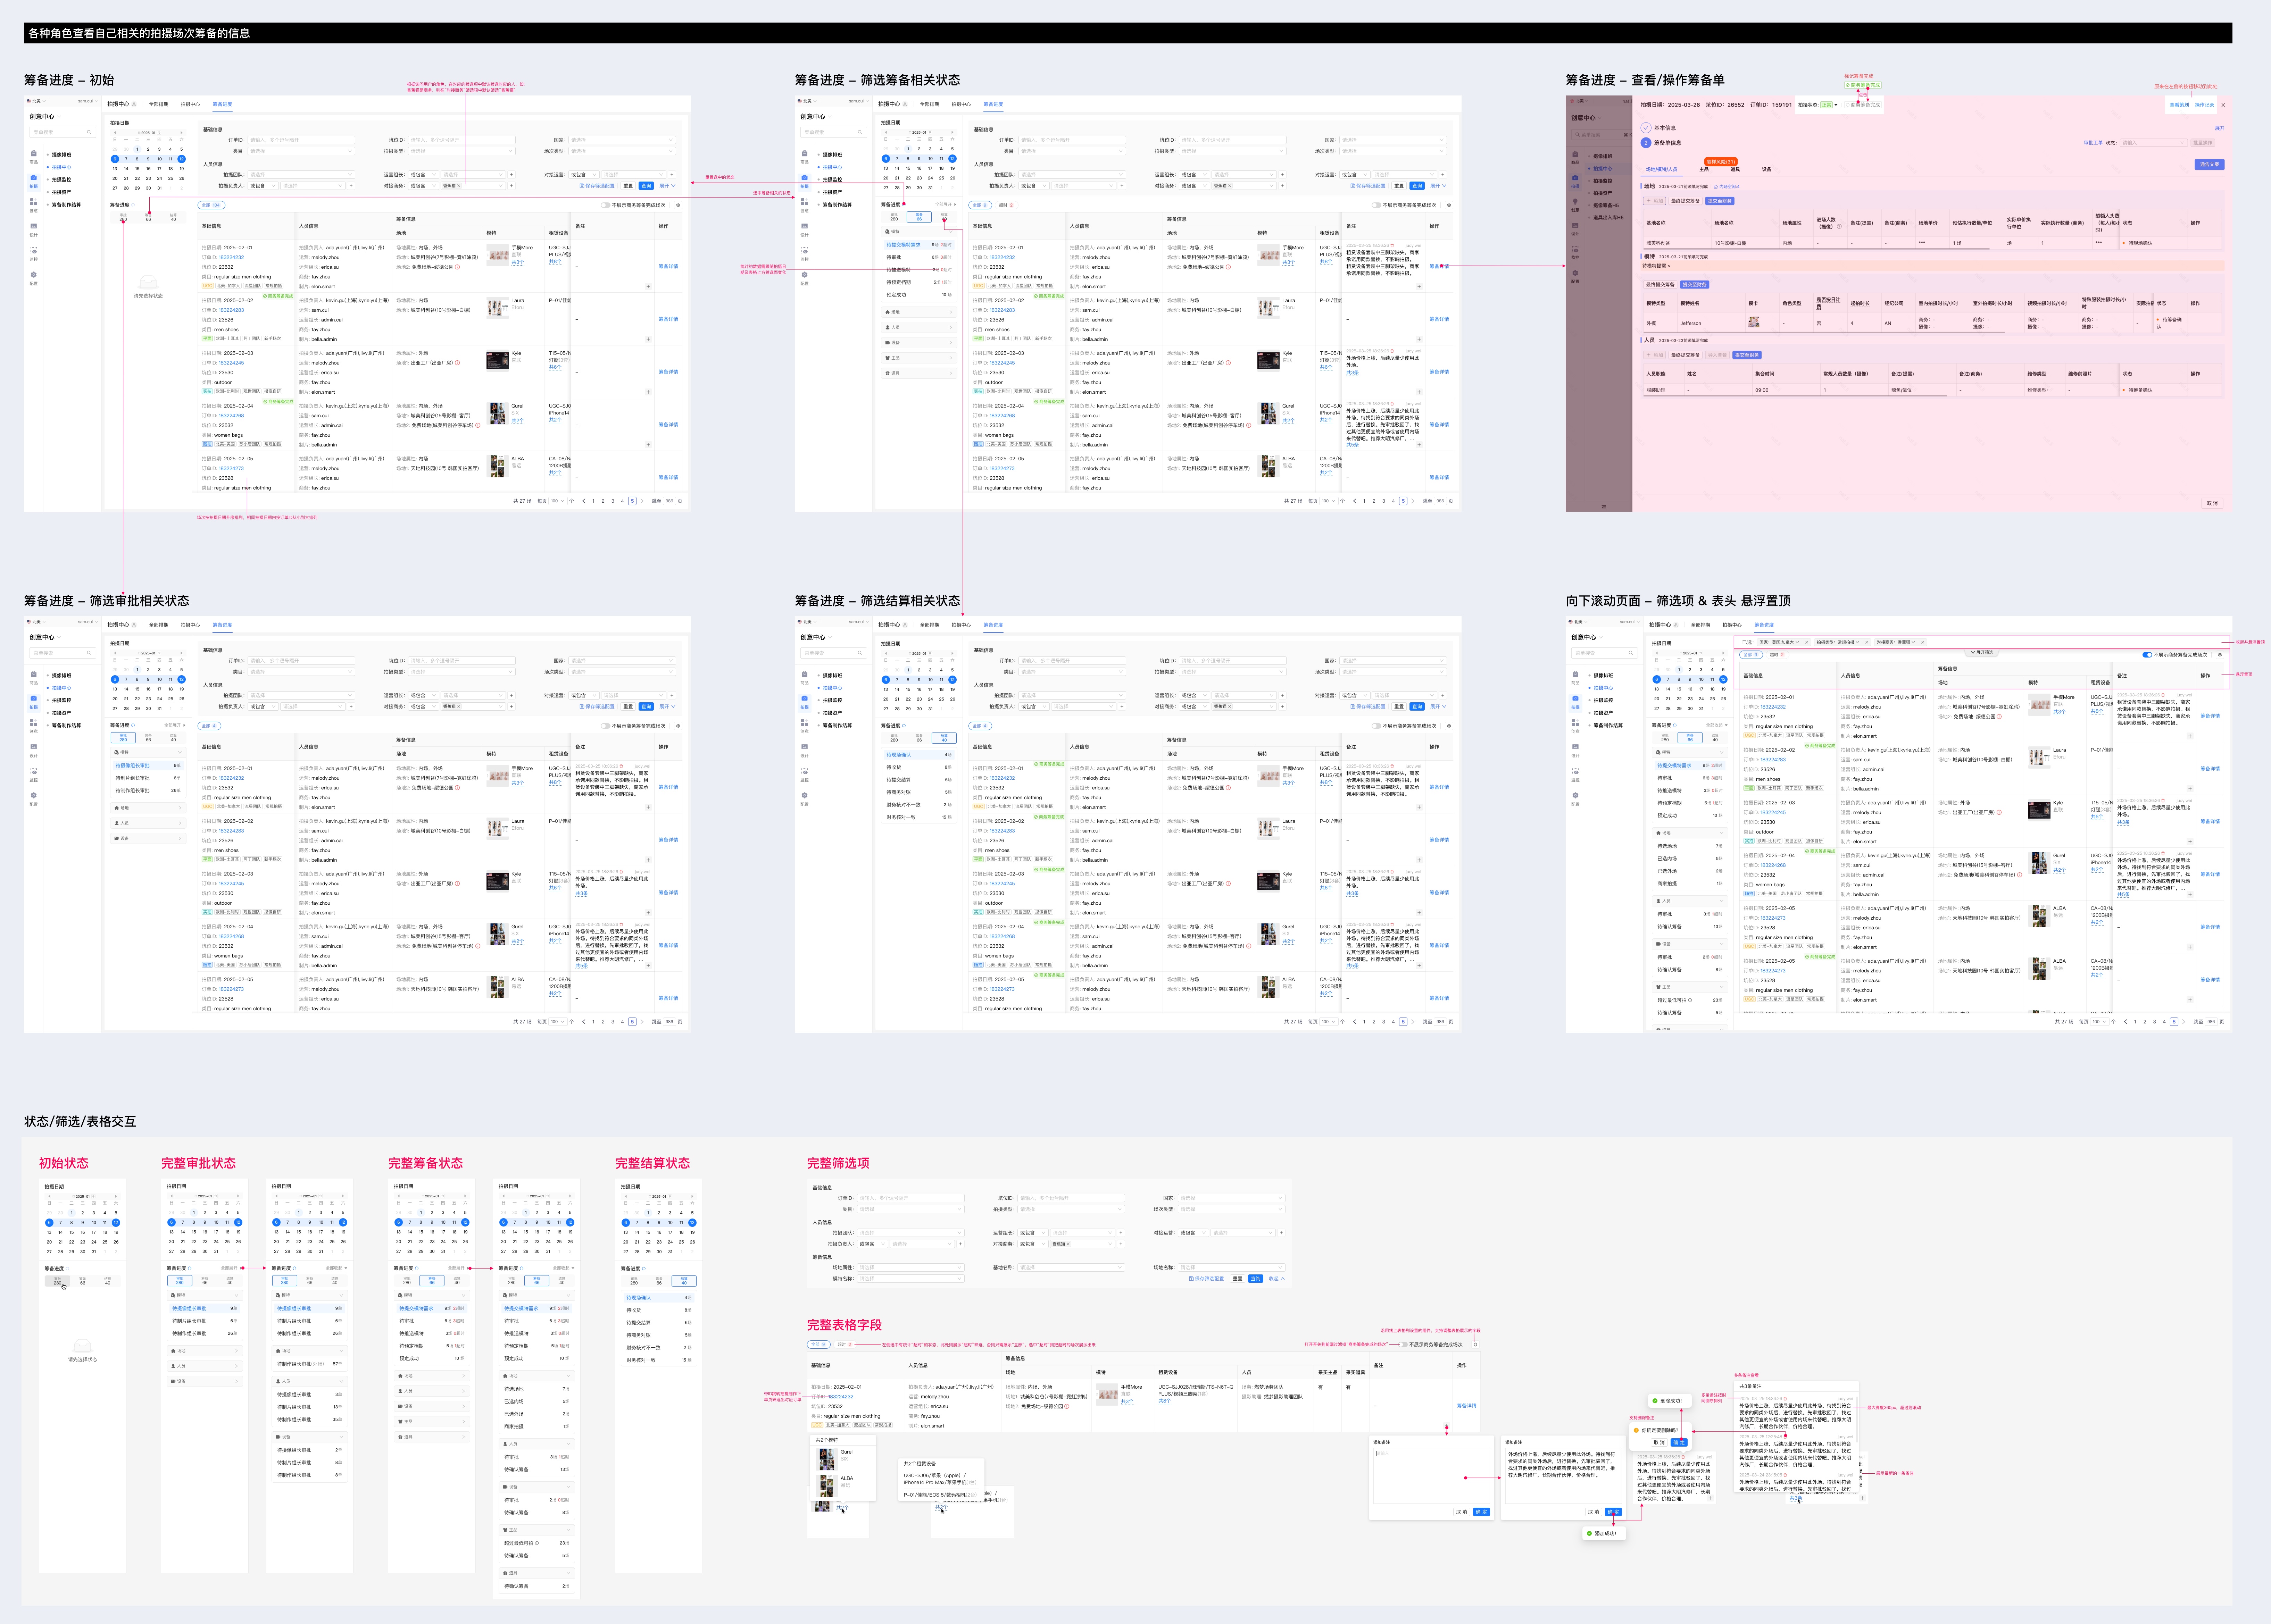
Task: Click sidebar collapse icon in 查看/操作筹备单 frame
Action: (1604, 507)
